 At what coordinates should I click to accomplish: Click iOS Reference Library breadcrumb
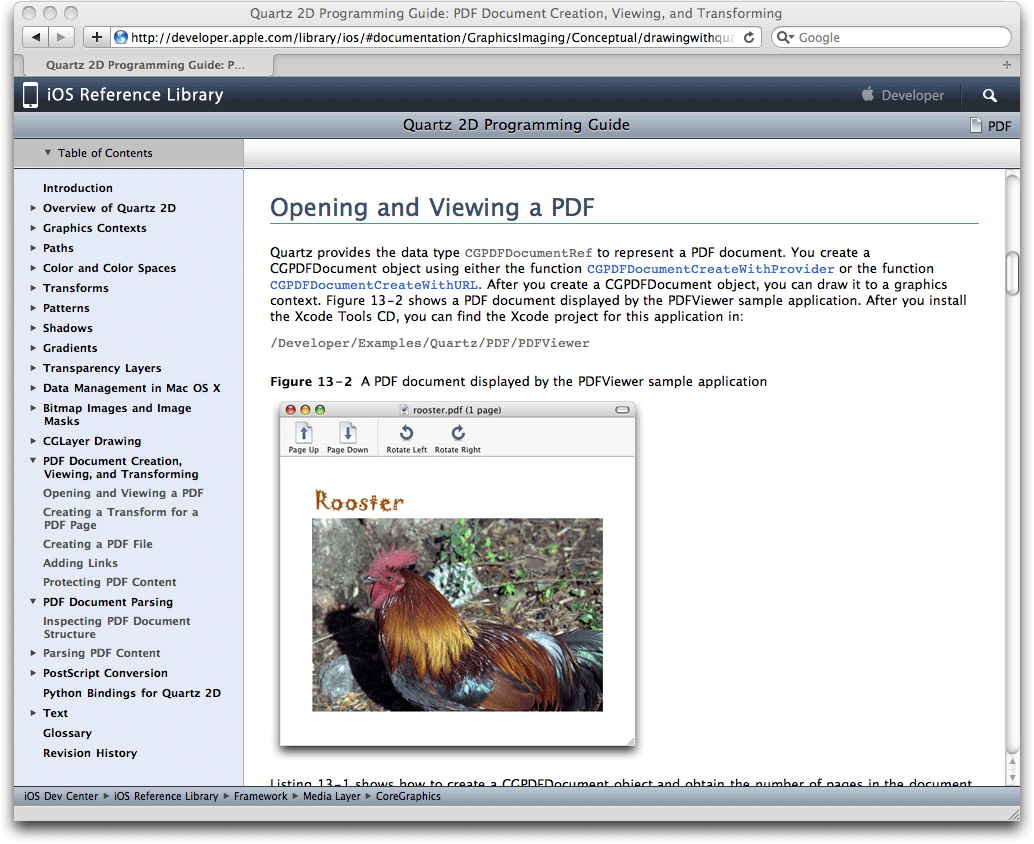166,796
